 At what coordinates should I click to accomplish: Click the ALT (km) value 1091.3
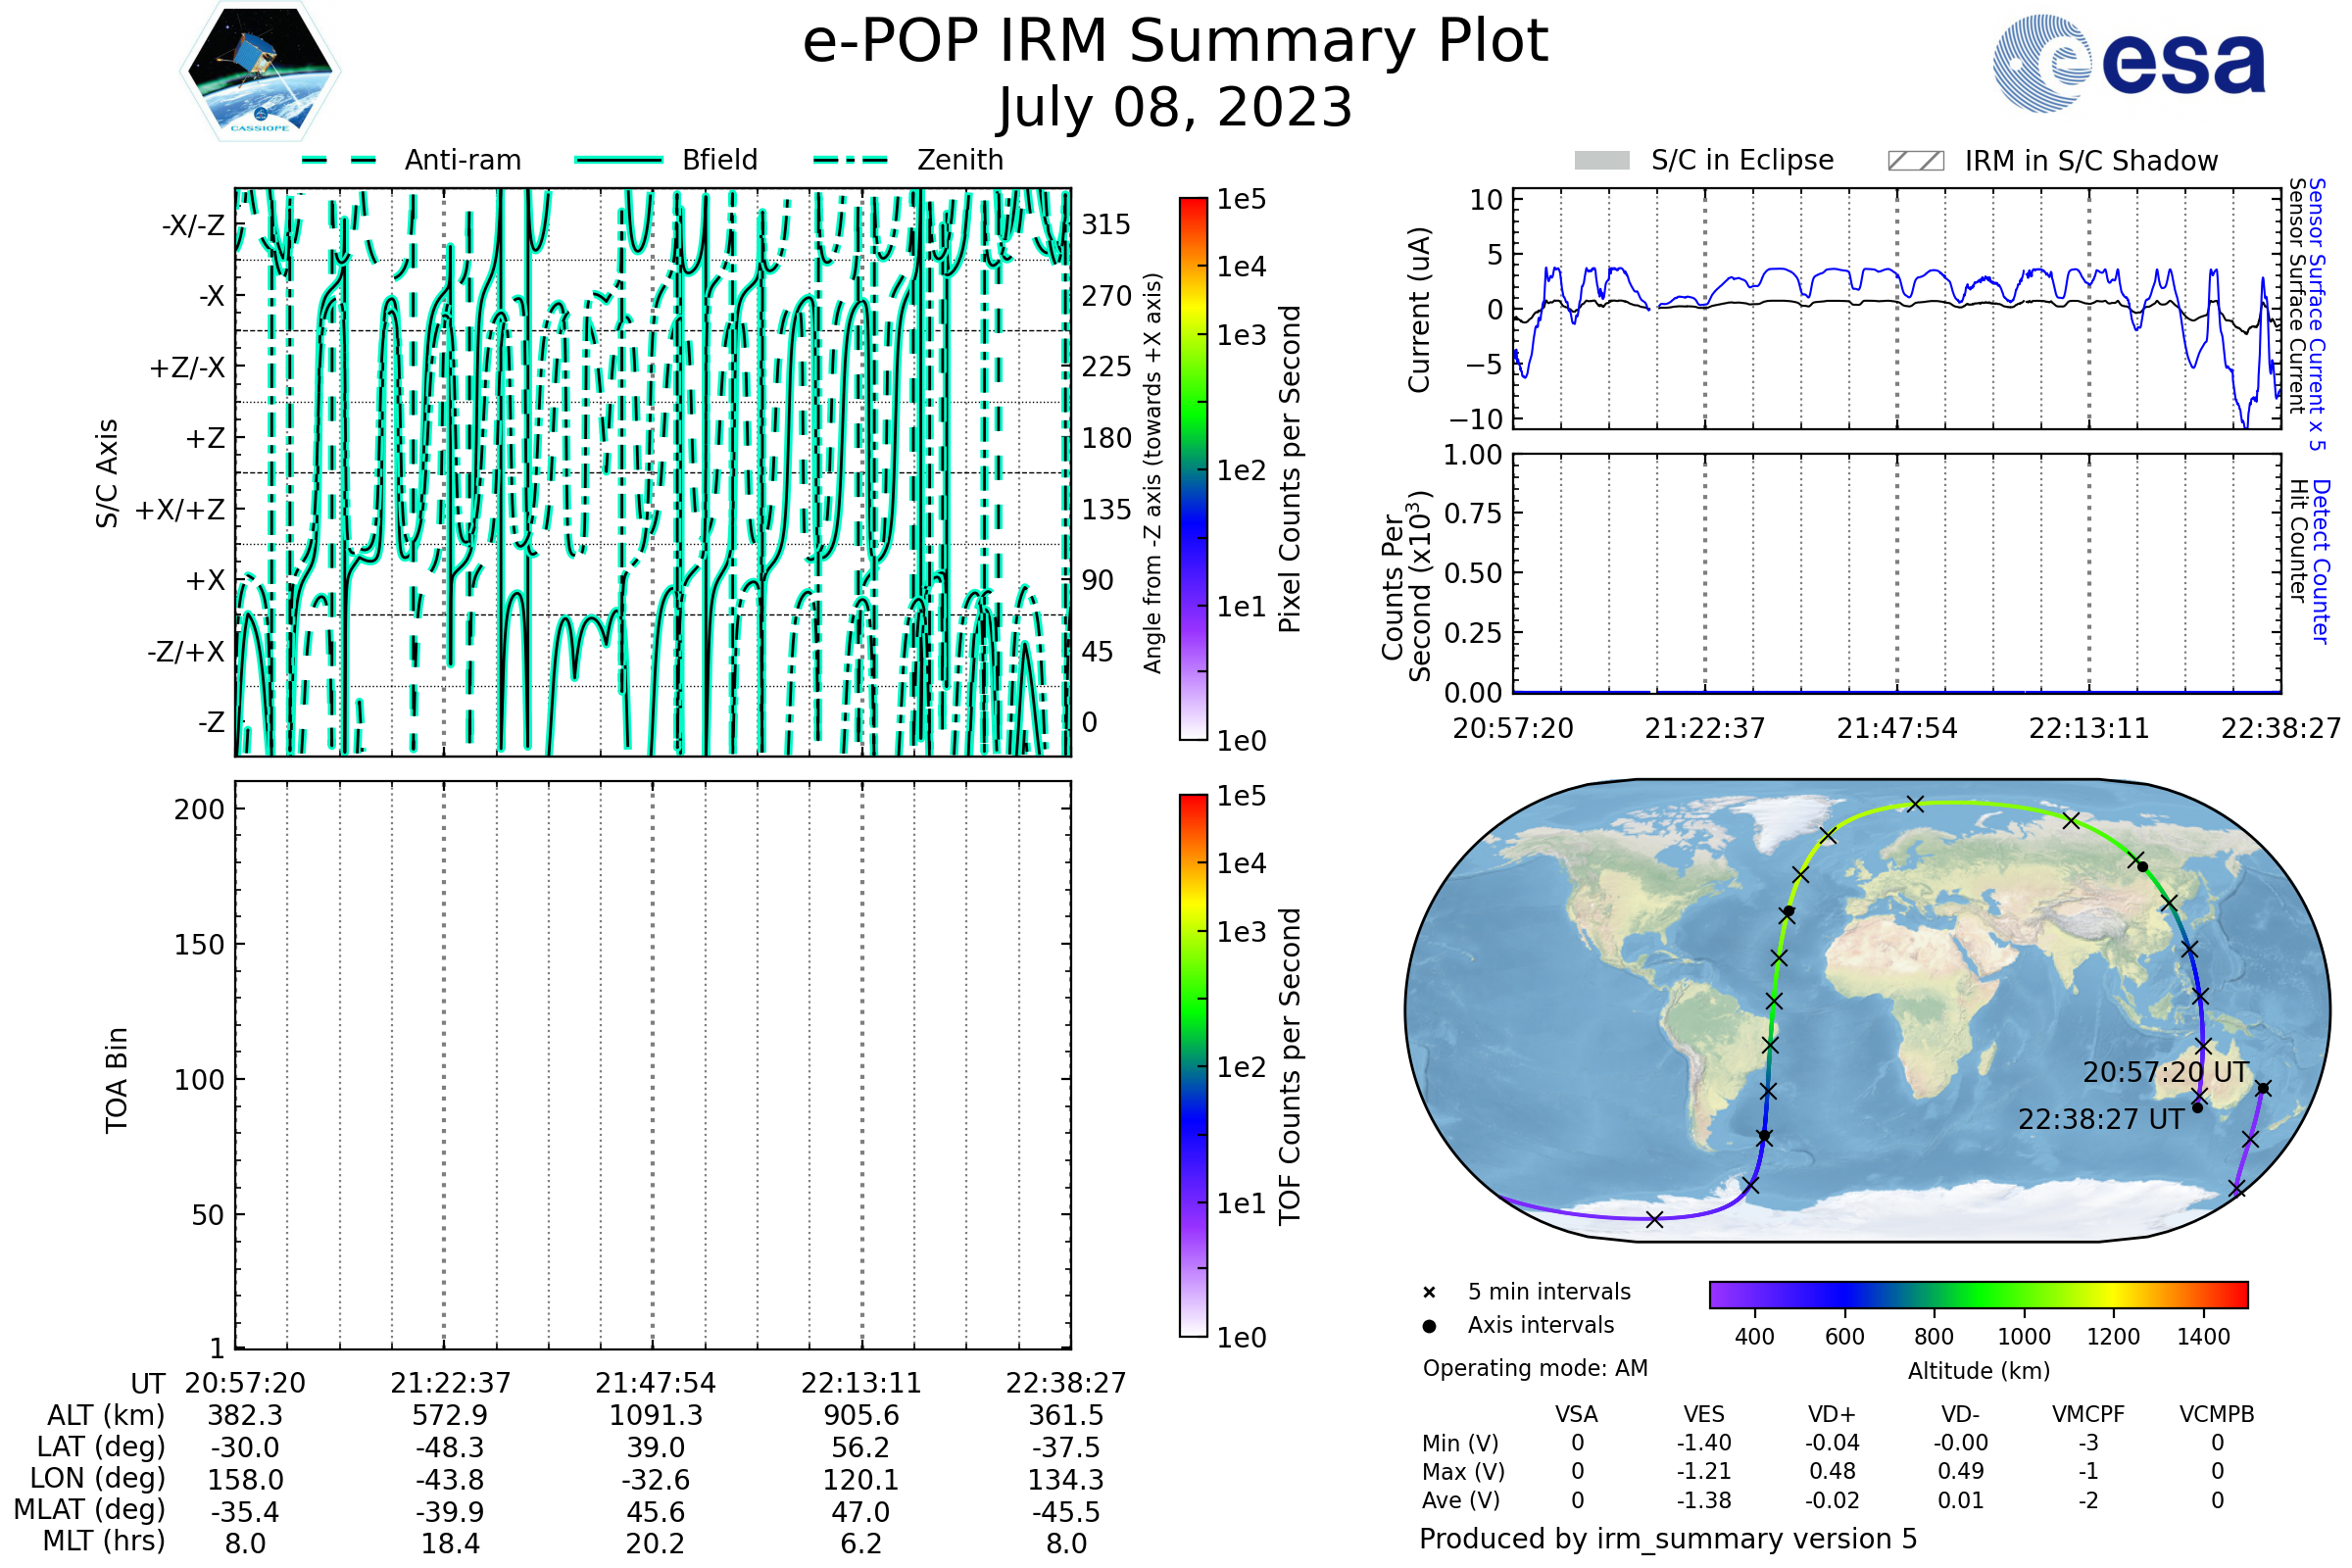[656, 1416]
